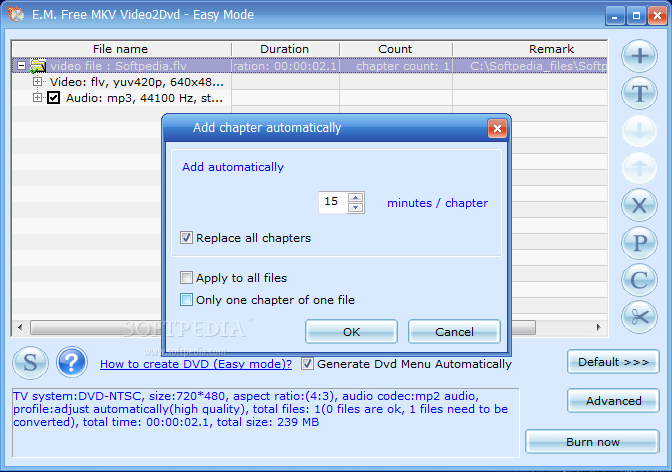Click the folder icon of Softpedia.flv
The height and width of the screenshot is (472, 672).
click(38, 66)
